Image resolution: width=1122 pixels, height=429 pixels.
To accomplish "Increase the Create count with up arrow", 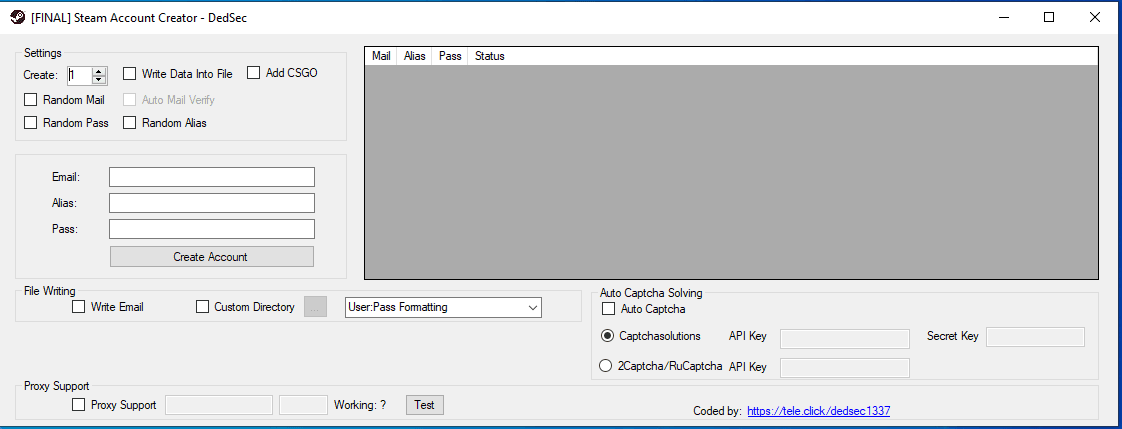I will 99,71.
